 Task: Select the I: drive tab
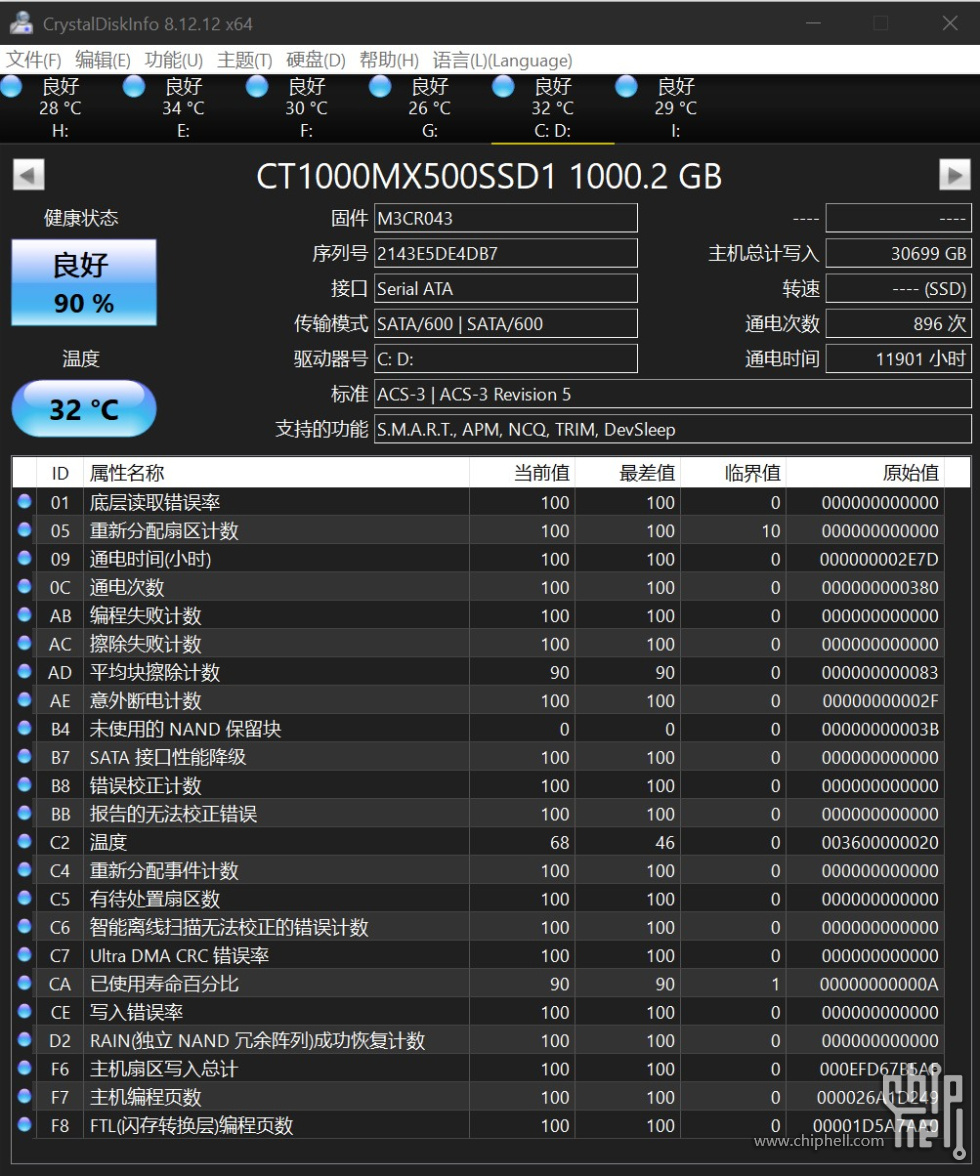(676, 108)
